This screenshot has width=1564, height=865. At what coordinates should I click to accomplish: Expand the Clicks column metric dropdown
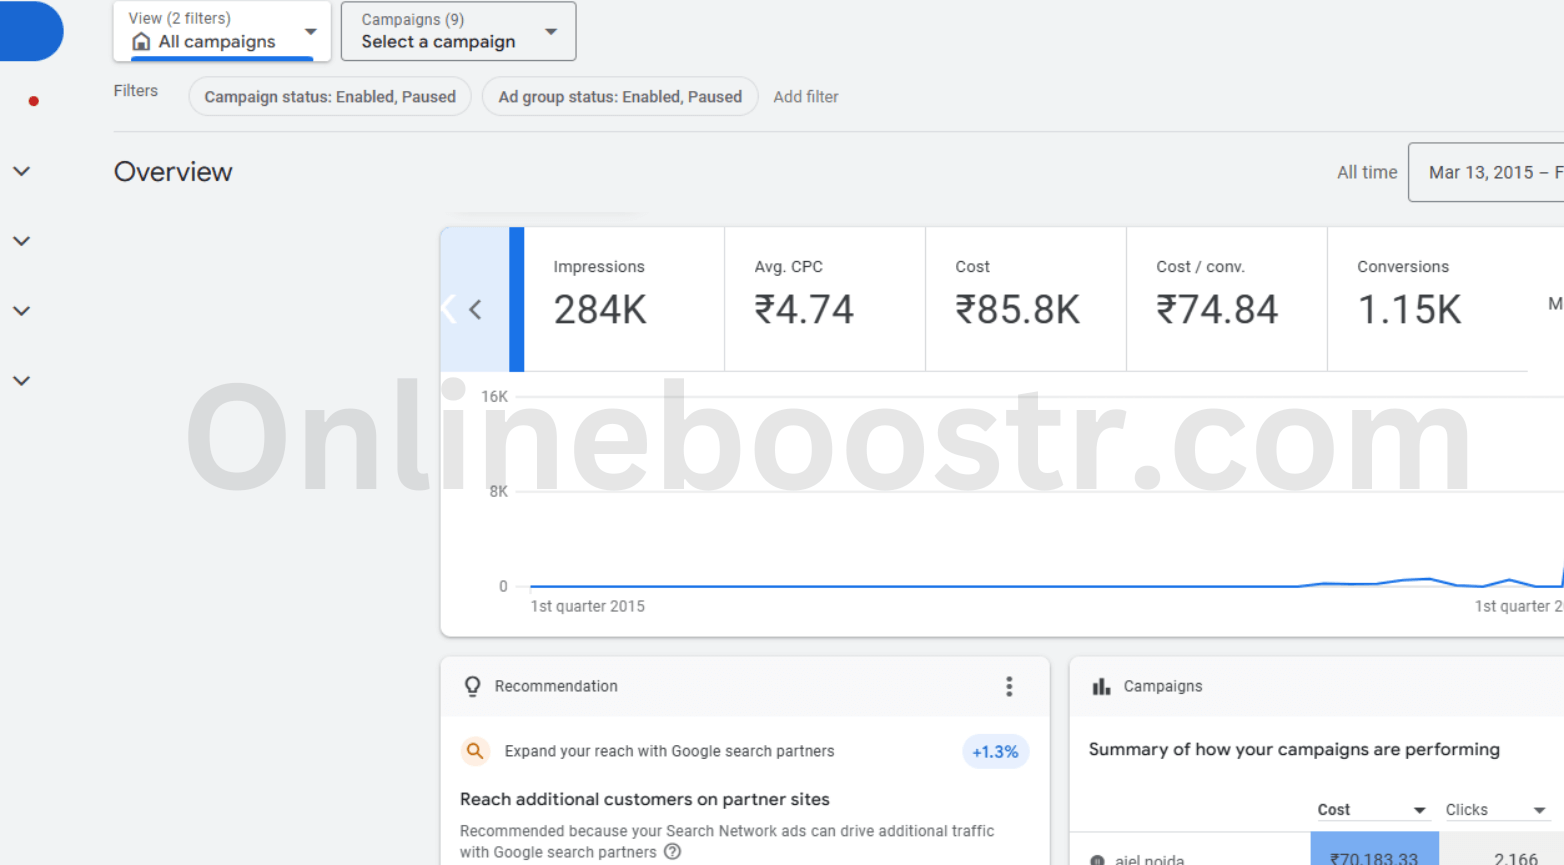(x=1539, y=810)
